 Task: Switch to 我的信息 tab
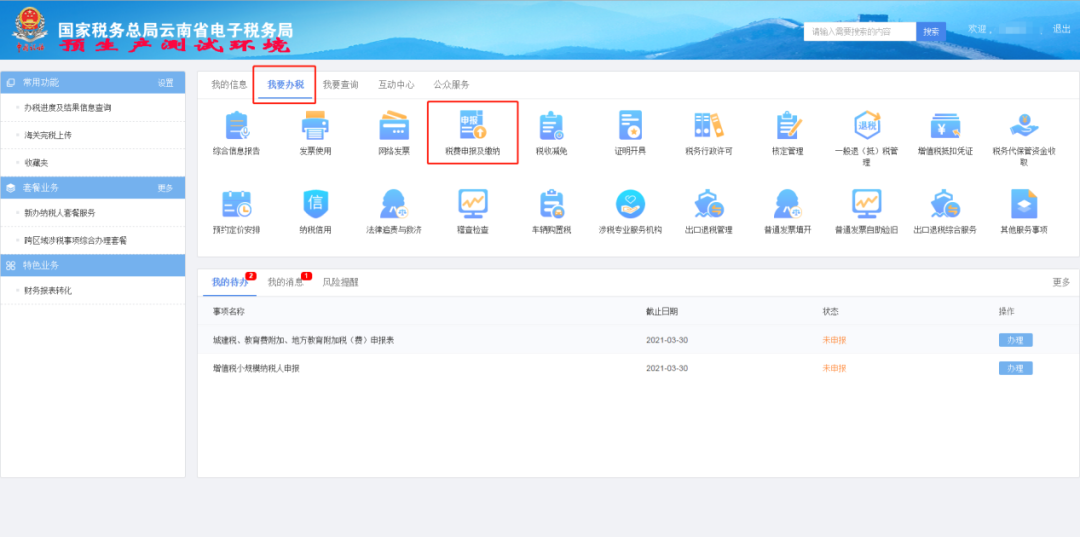coord(229,85)
